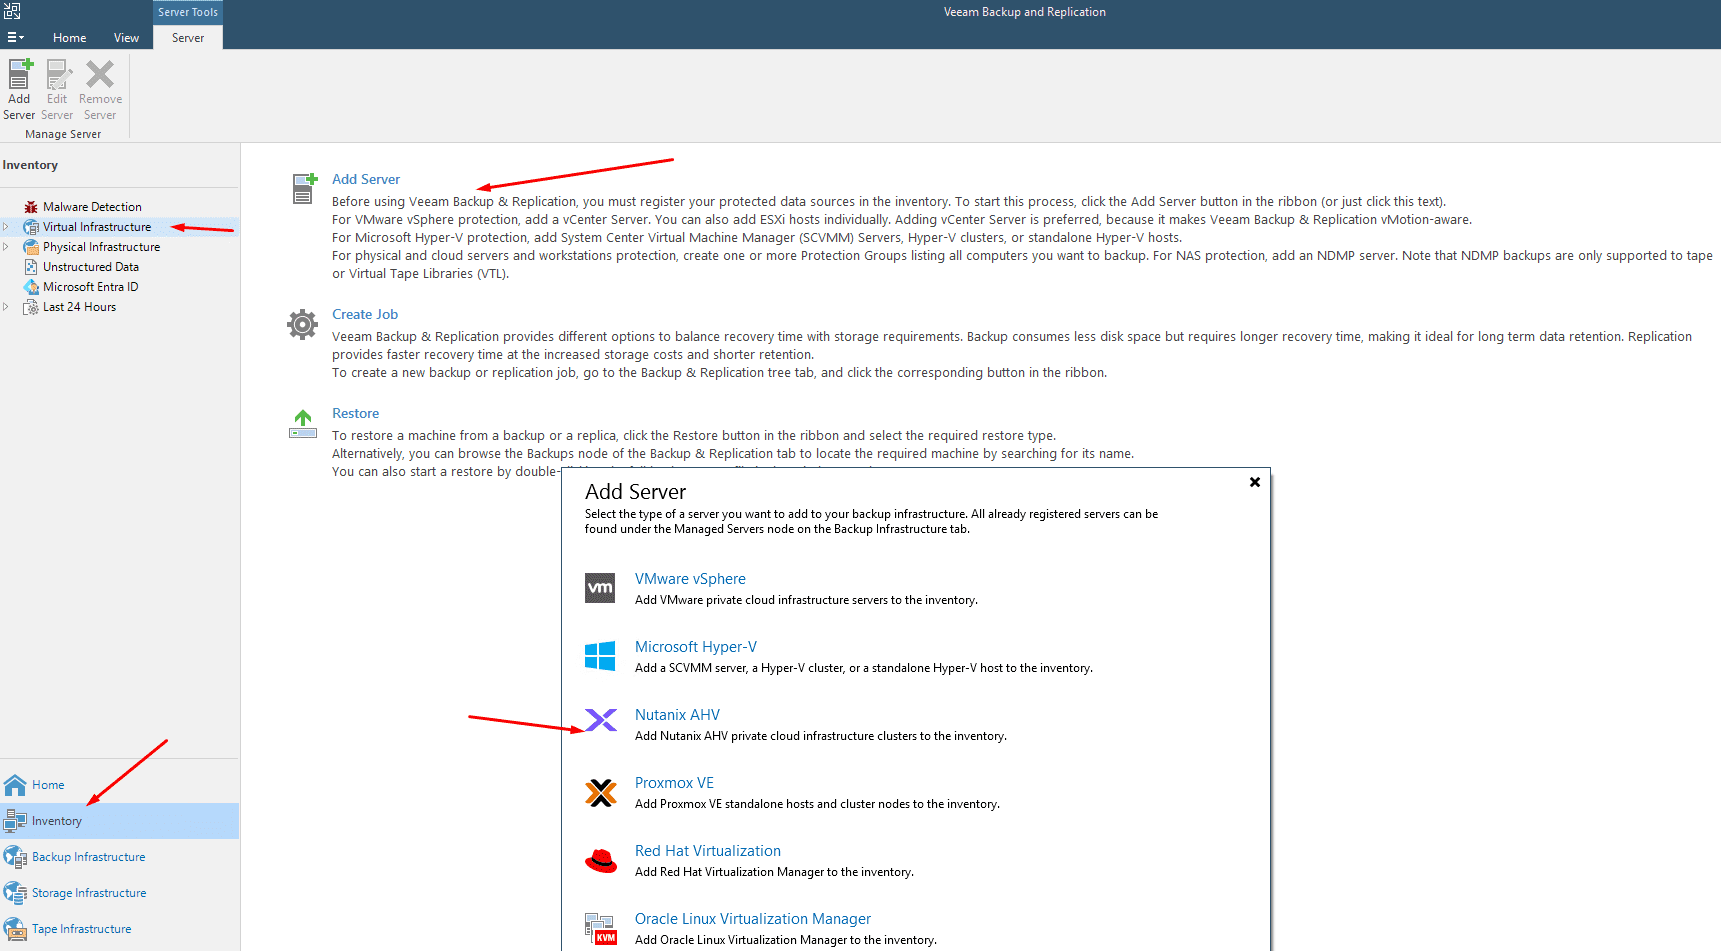The height and width of the screenshot is (951, 1721).
Task: Open the main application menu dropdown
Action: 15,38
